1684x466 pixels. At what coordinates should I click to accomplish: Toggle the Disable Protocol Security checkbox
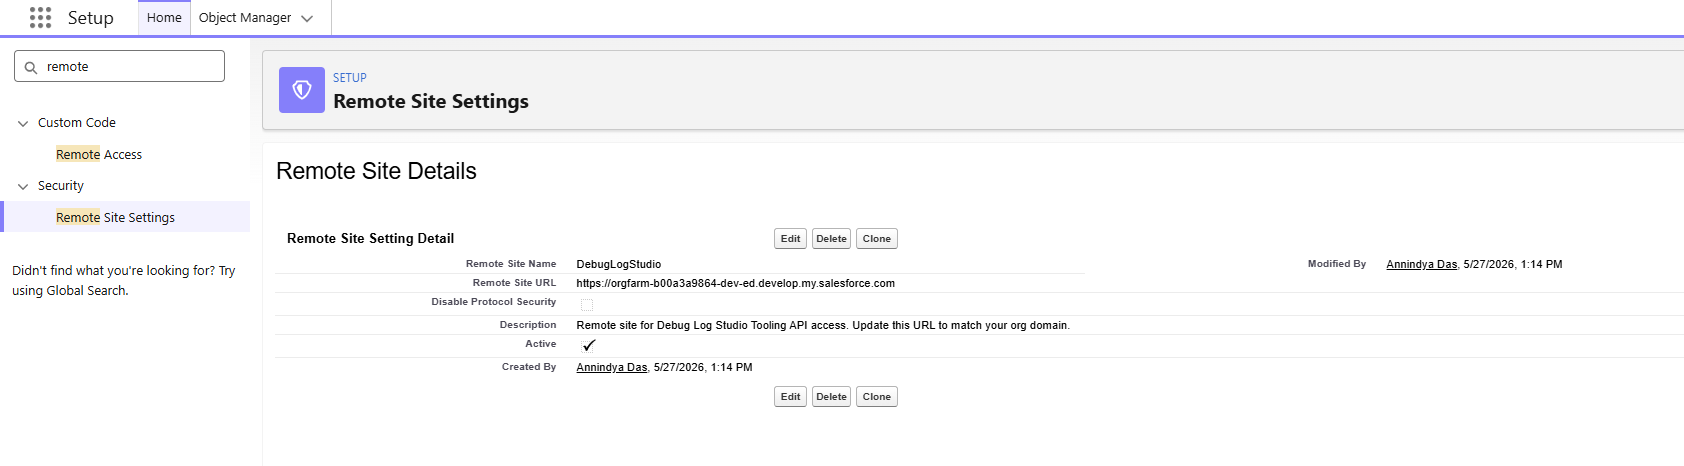587,304
